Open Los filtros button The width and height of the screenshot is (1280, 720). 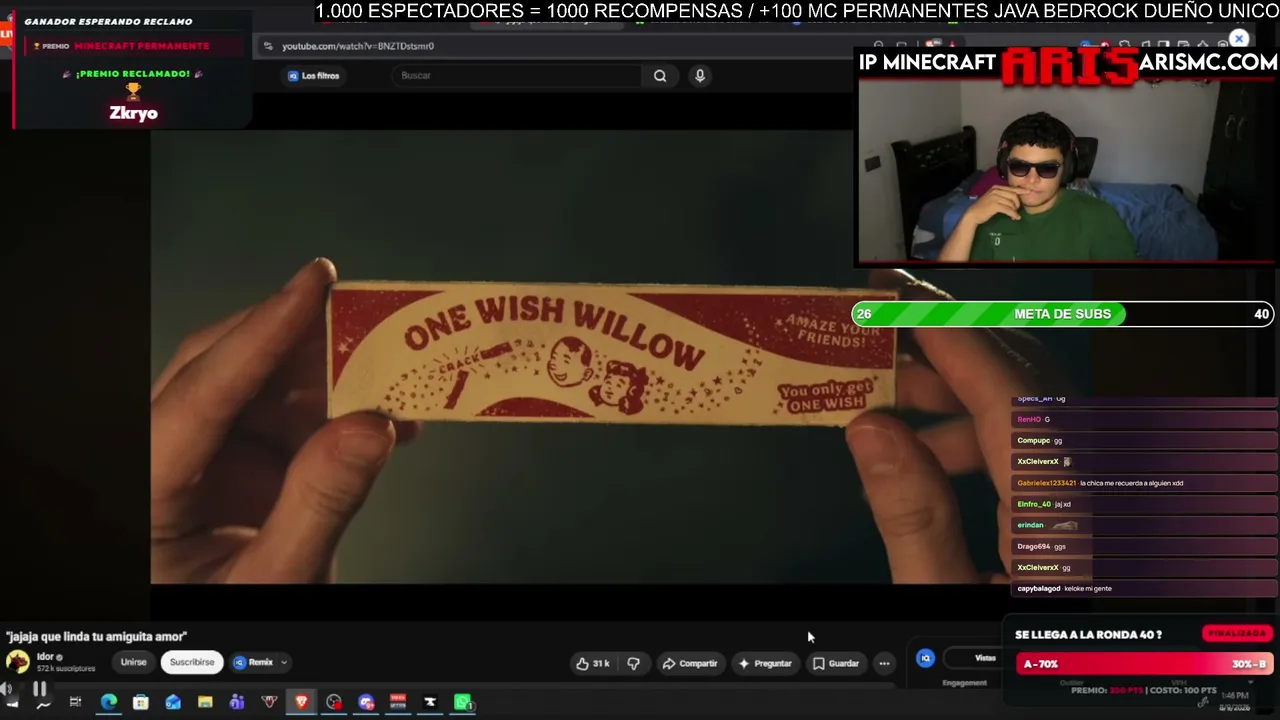(314, 76)
